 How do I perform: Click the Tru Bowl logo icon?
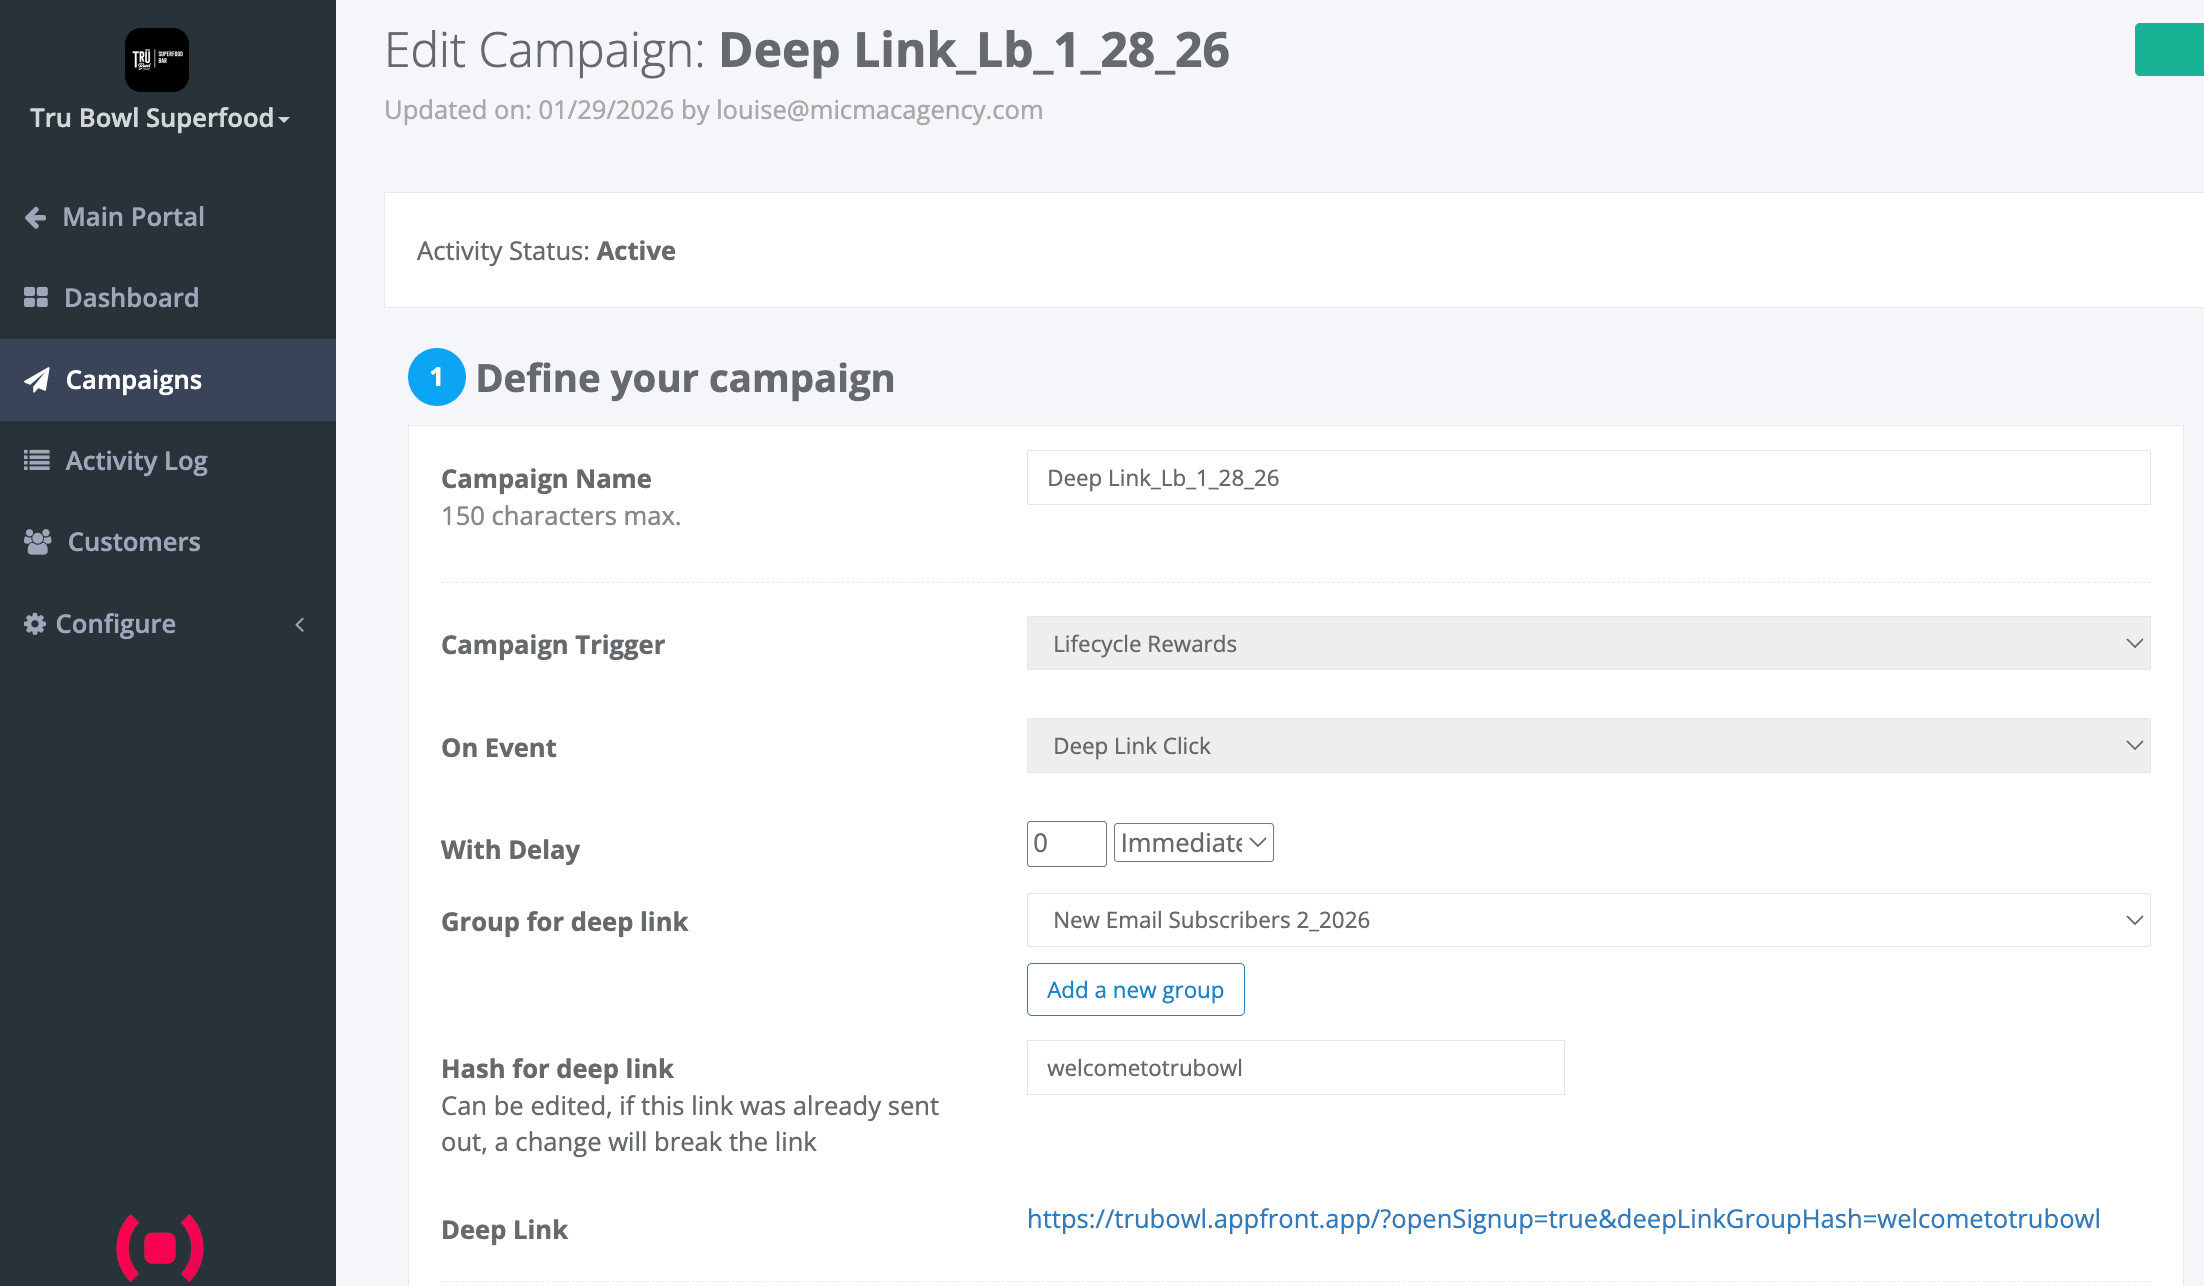pos(157,60)
